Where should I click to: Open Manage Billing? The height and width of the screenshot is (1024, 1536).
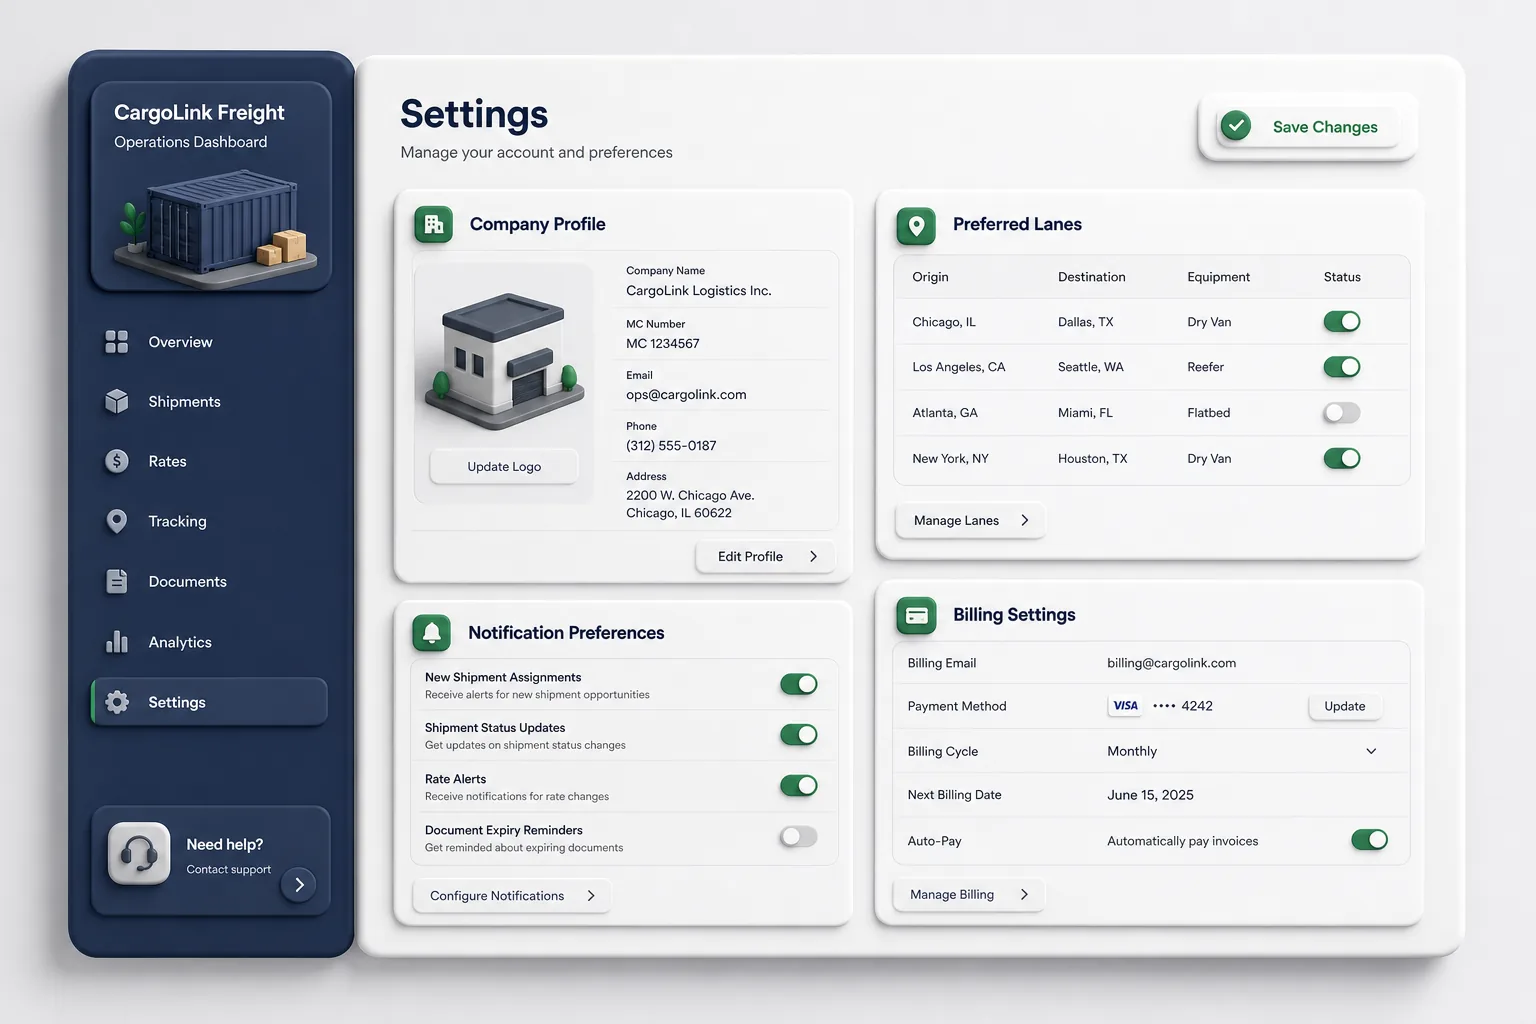(x=969, y=895)
